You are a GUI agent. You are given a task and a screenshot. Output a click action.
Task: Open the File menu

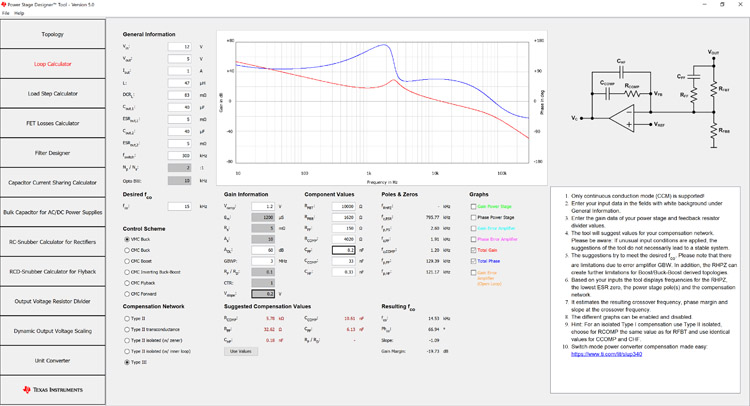(5, 13)
